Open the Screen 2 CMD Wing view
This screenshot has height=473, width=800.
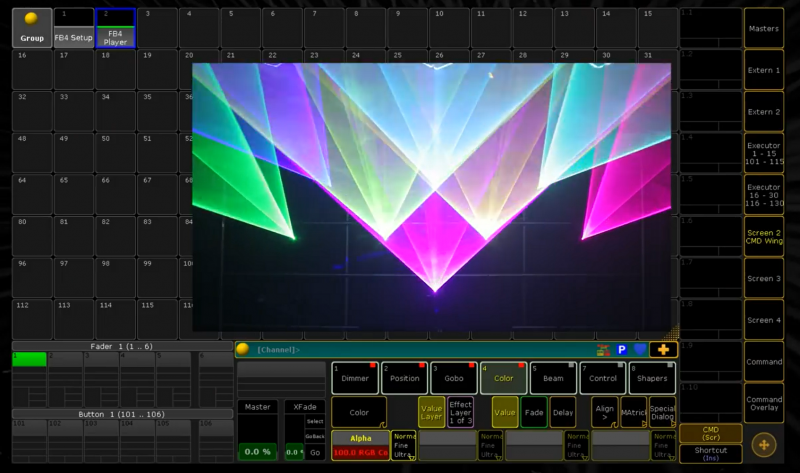pos(764,236)
